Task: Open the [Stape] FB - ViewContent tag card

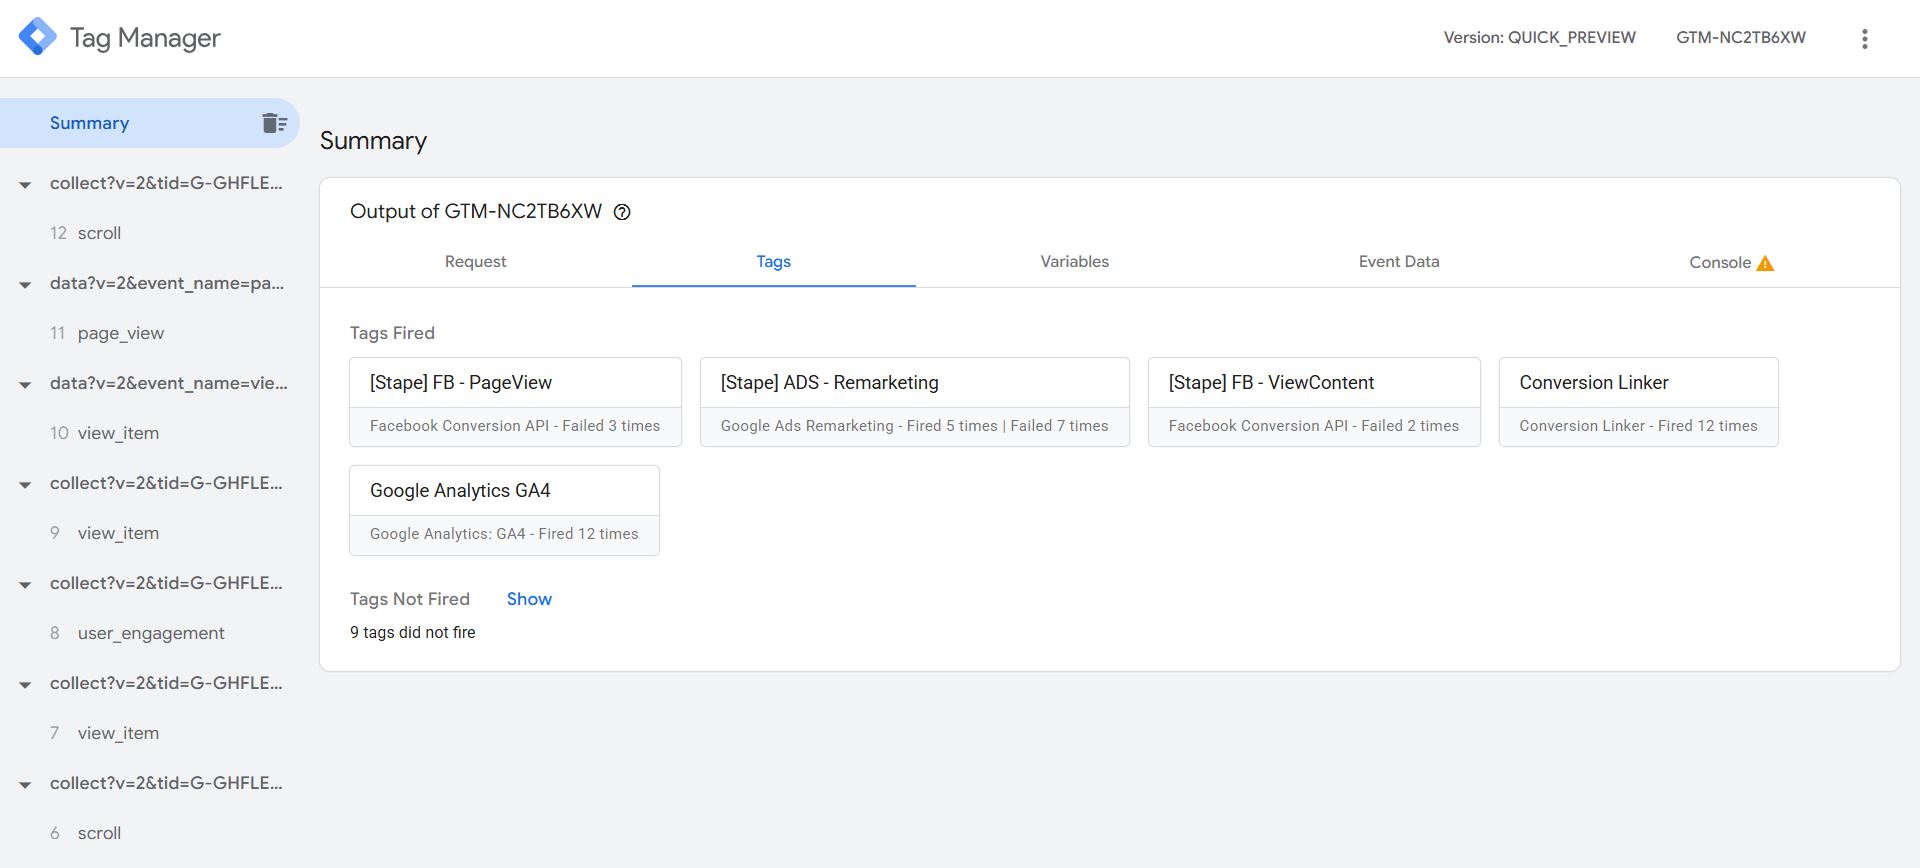Action: click(1314, 402)
